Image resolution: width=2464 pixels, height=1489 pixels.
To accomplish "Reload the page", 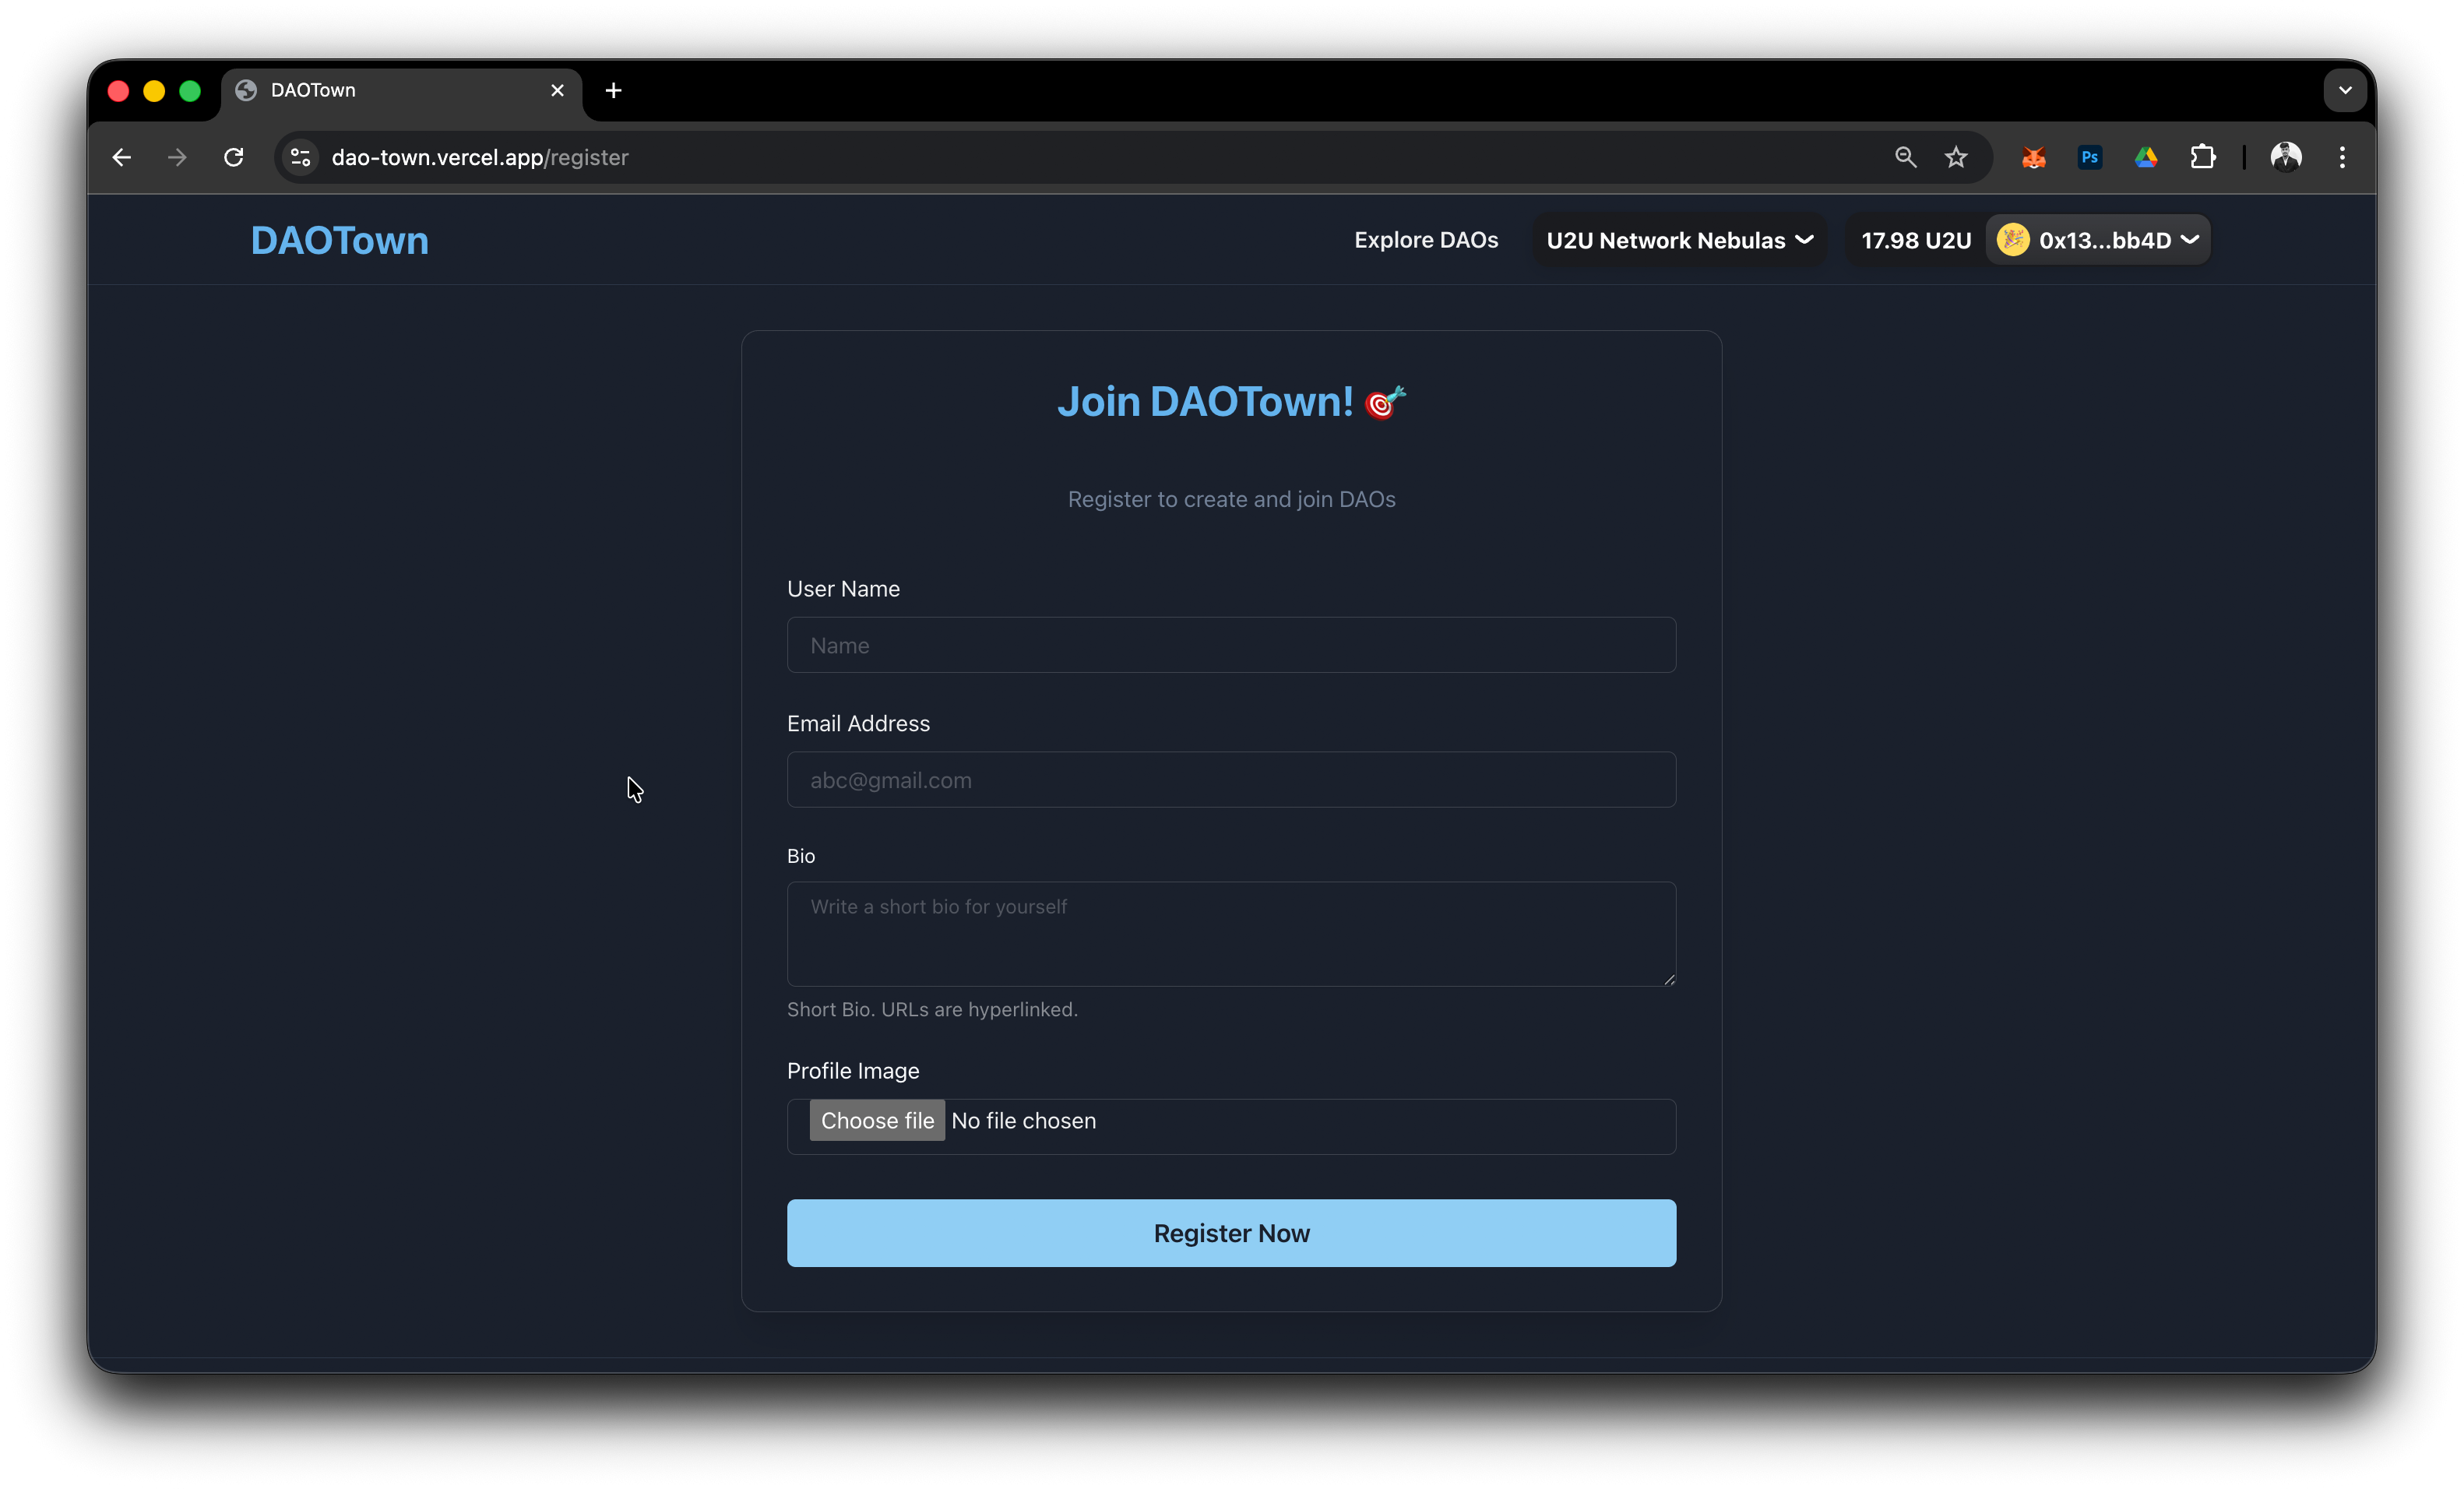I will tap(234, 157).
